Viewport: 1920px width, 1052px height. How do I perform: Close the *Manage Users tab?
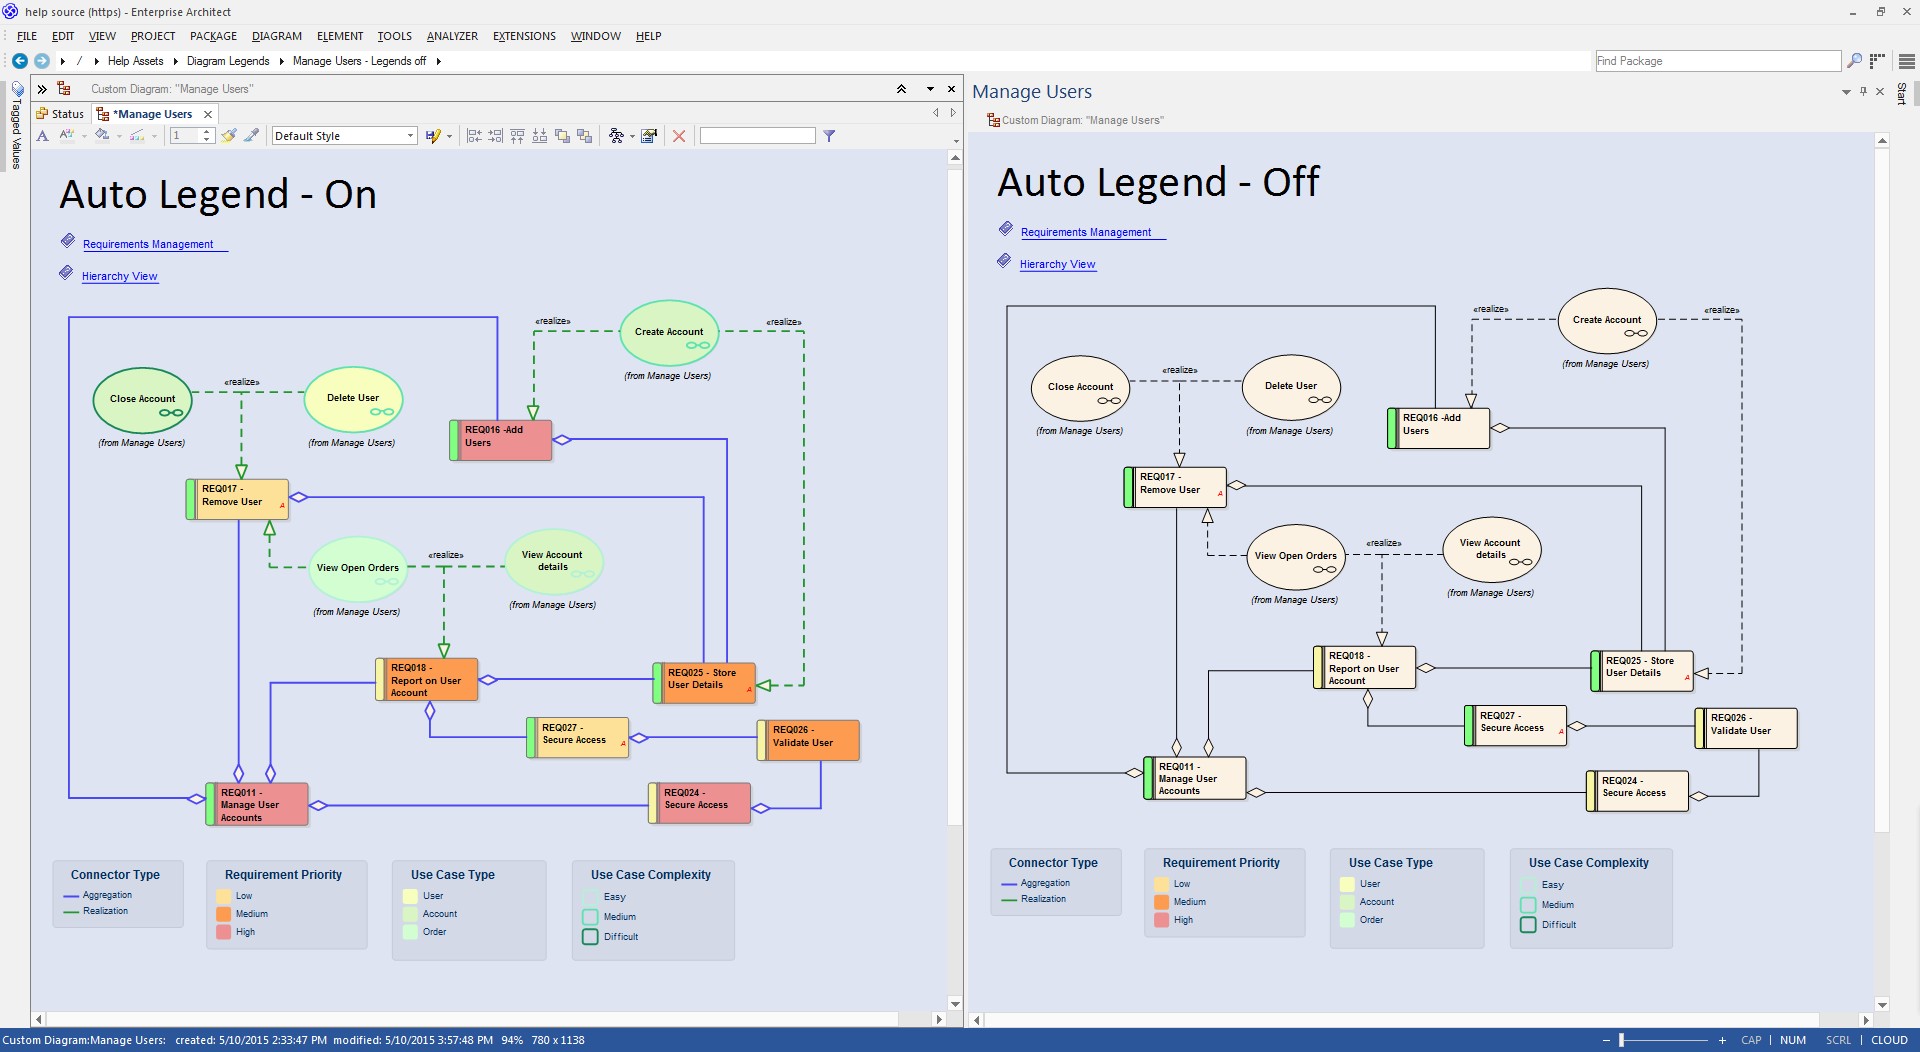point(208,114)
